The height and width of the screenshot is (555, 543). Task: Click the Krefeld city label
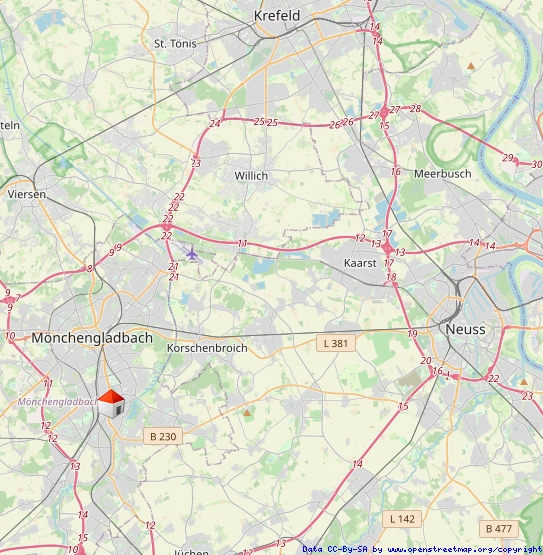[277, 16]
